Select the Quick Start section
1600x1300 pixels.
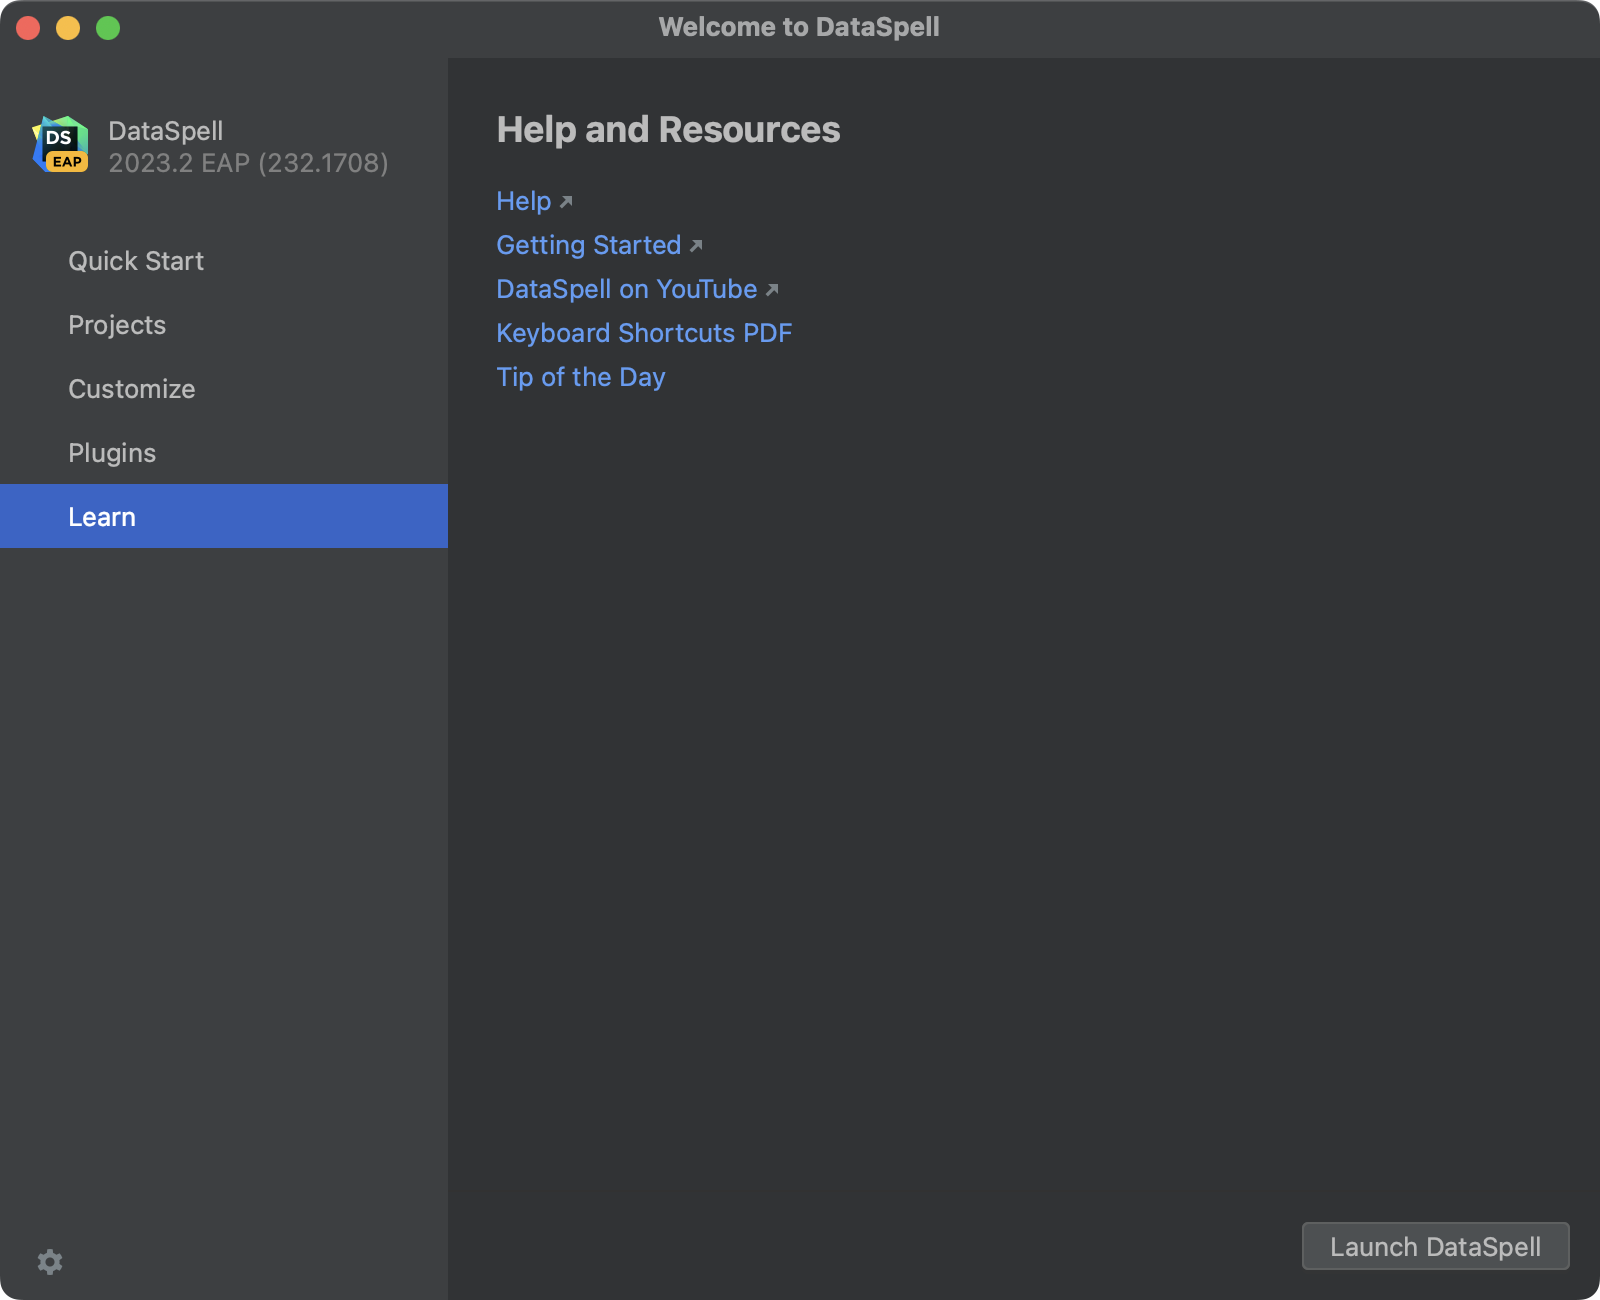(x=136, y=261)
